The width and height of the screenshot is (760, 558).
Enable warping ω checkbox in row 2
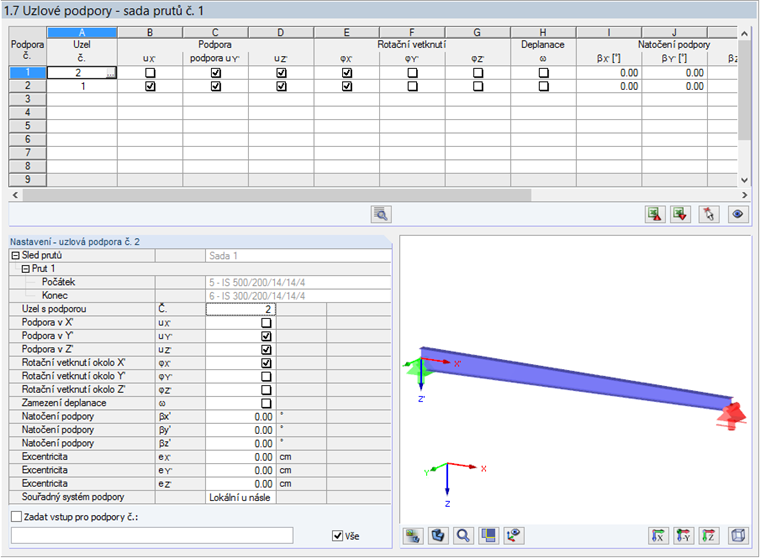pos(544,86)
